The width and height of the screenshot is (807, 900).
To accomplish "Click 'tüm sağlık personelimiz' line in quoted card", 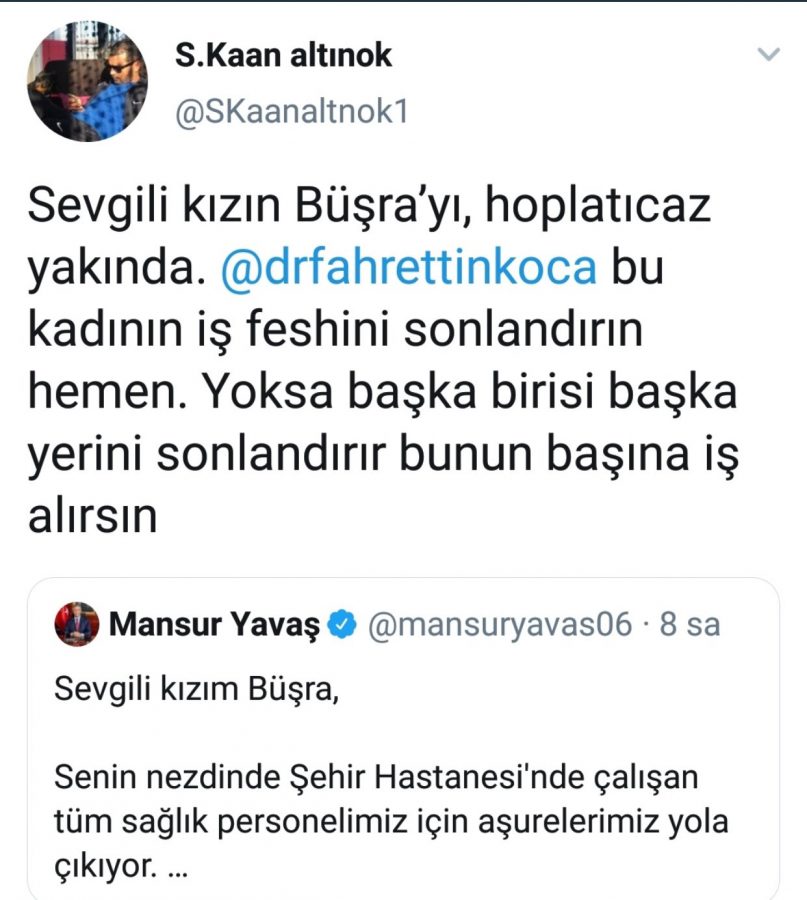I will coord(391,821).
